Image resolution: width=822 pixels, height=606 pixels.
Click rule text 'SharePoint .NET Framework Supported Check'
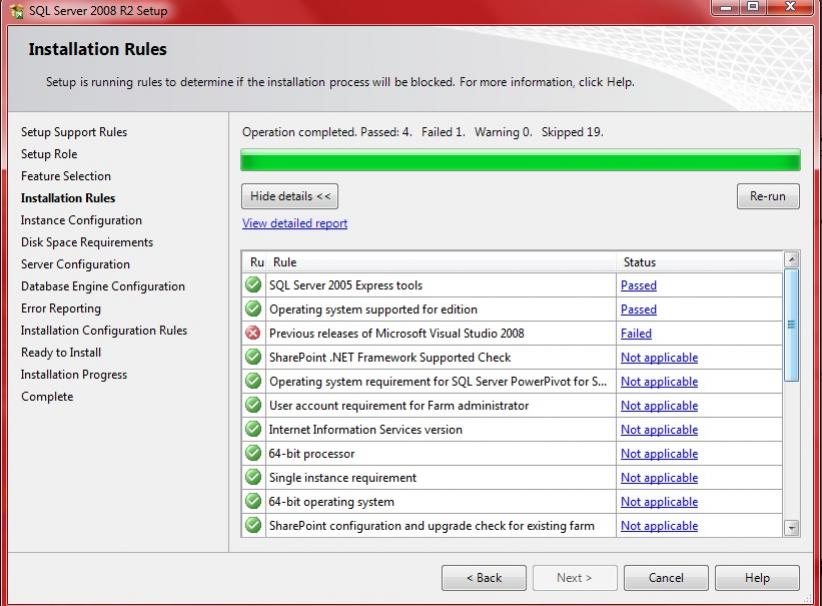click(x=390, y=358)
